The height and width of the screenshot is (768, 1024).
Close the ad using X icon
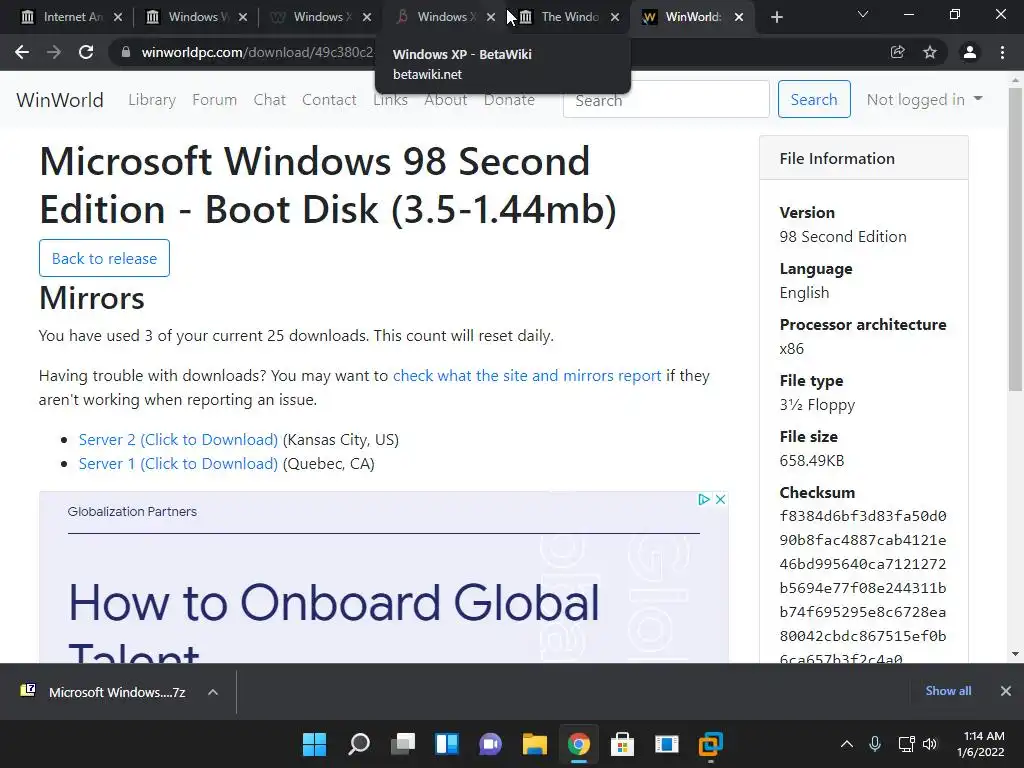click(x=720, y=500)
